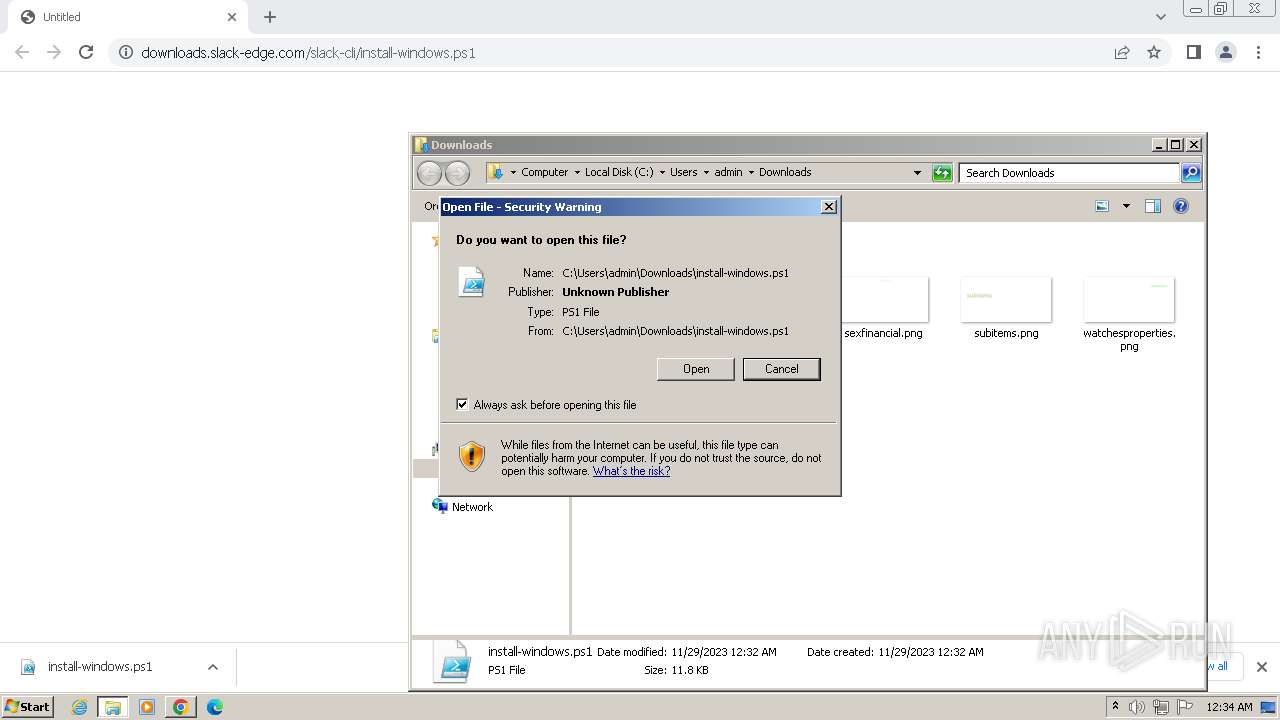The height and width of the screenshot is (720, 1280).
Task: Expand Users breadcrumb arrow
Action: 706,172
